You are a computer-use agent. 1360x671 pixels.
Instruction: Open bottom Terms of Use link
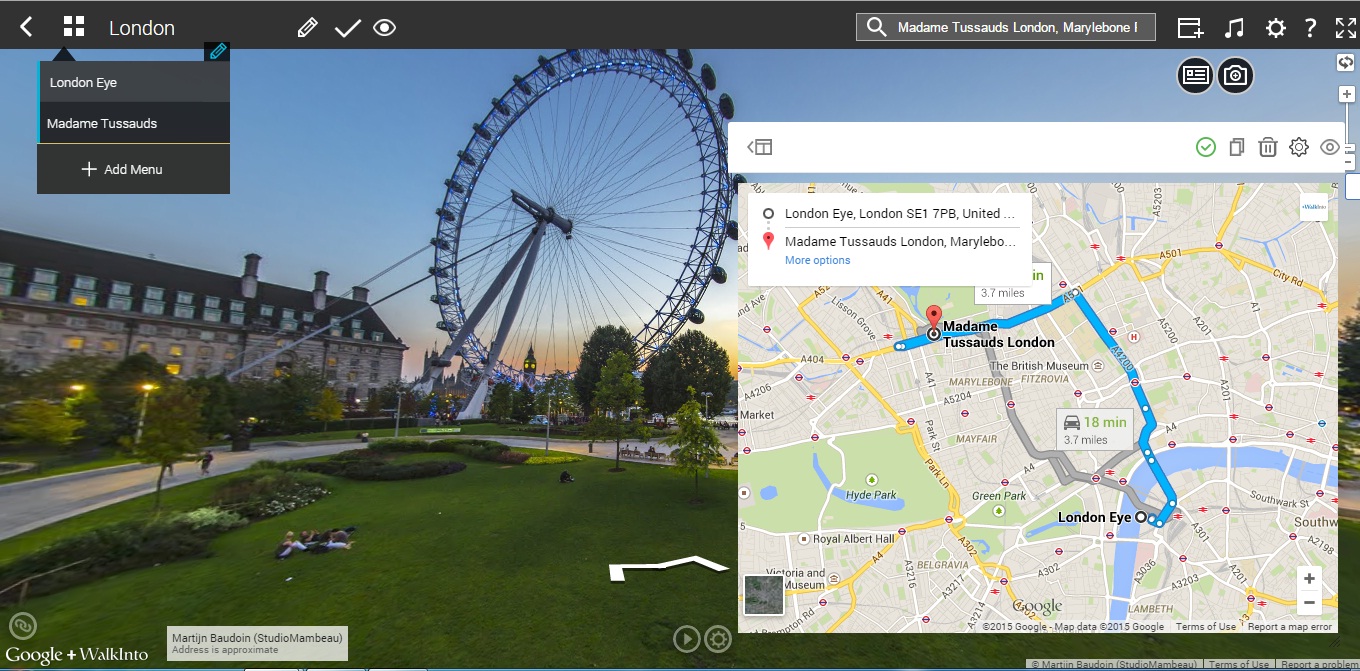pyautogui.click(x=1239, y=665)
